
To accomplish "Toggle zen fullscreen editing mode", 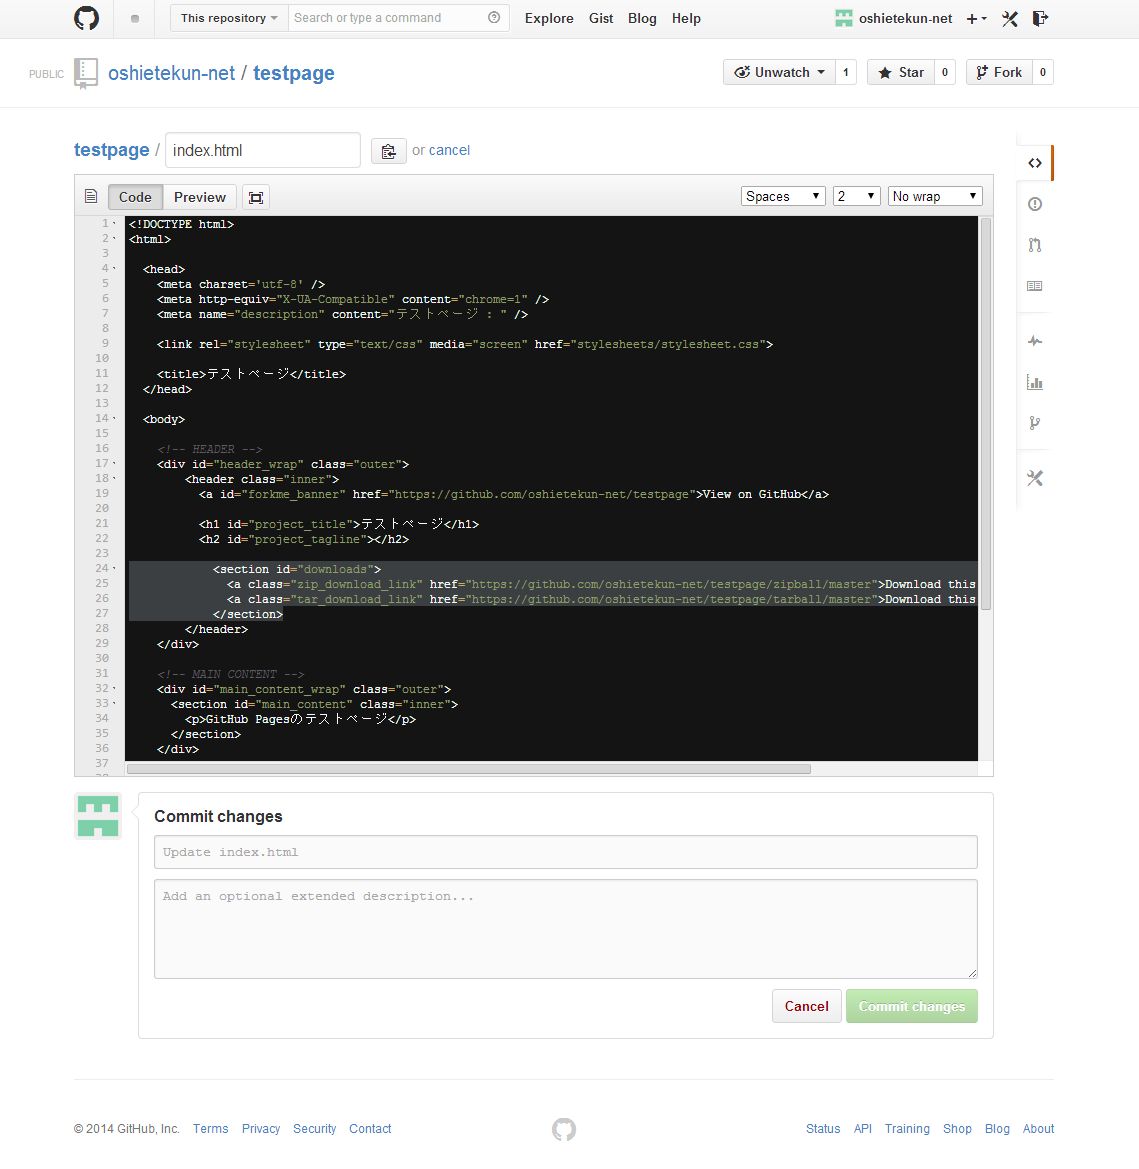I will pyautogui.click(x=256, y=198).
